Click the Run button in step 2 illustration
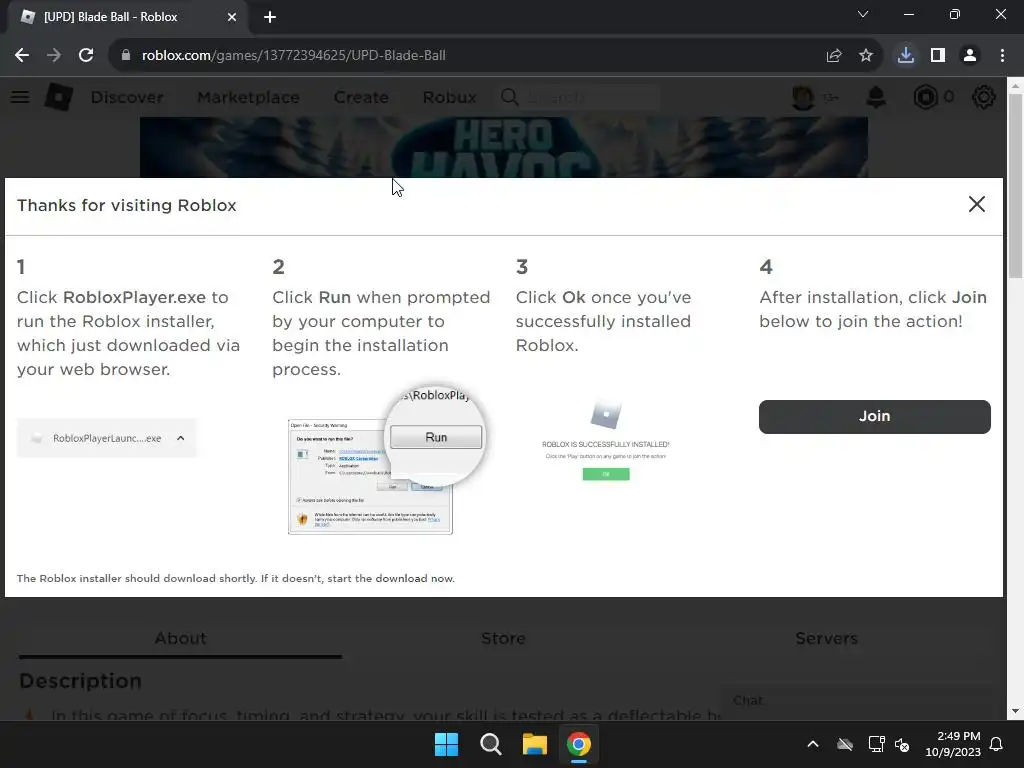The image size is (1024, 768). coord(436,438)
